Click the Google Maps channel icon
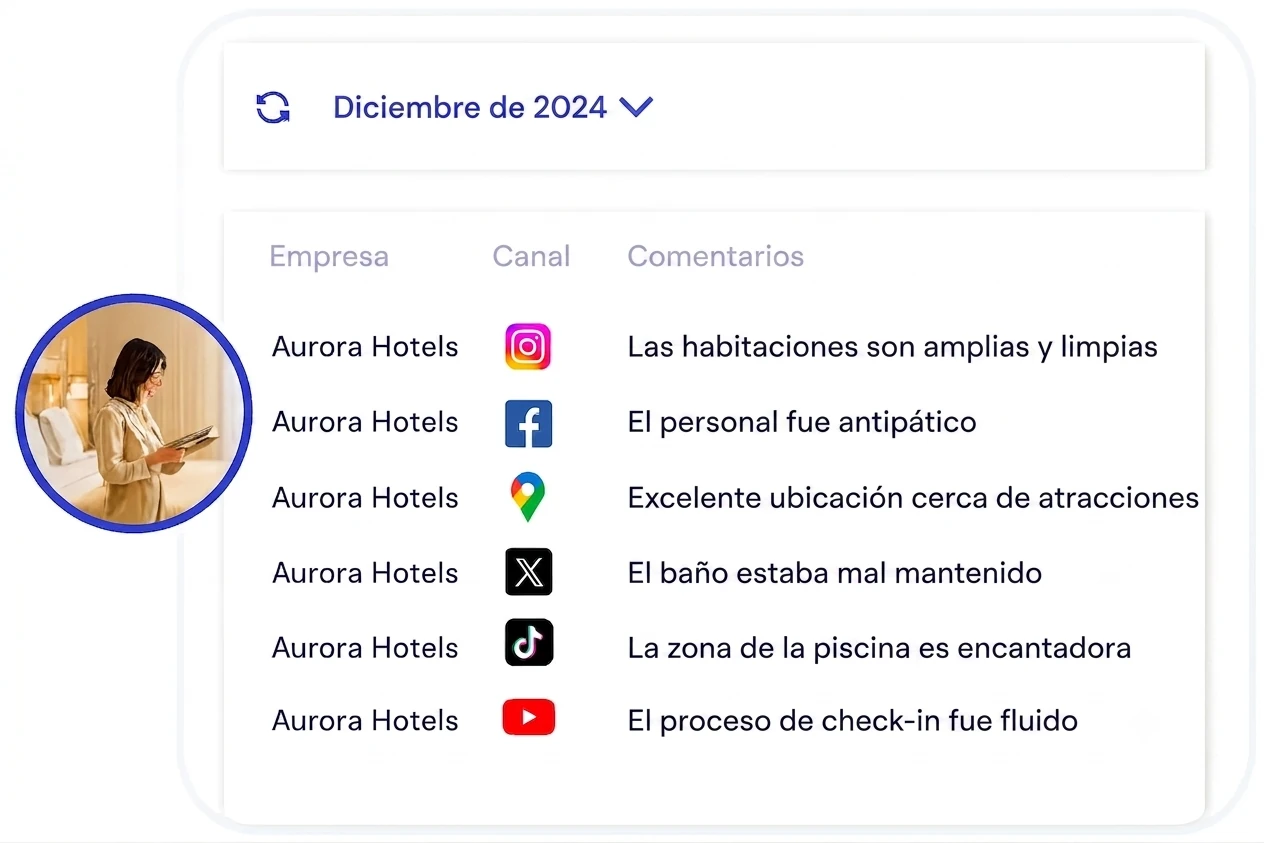Viewport: 1264px width, 843px height. [527, 497]
